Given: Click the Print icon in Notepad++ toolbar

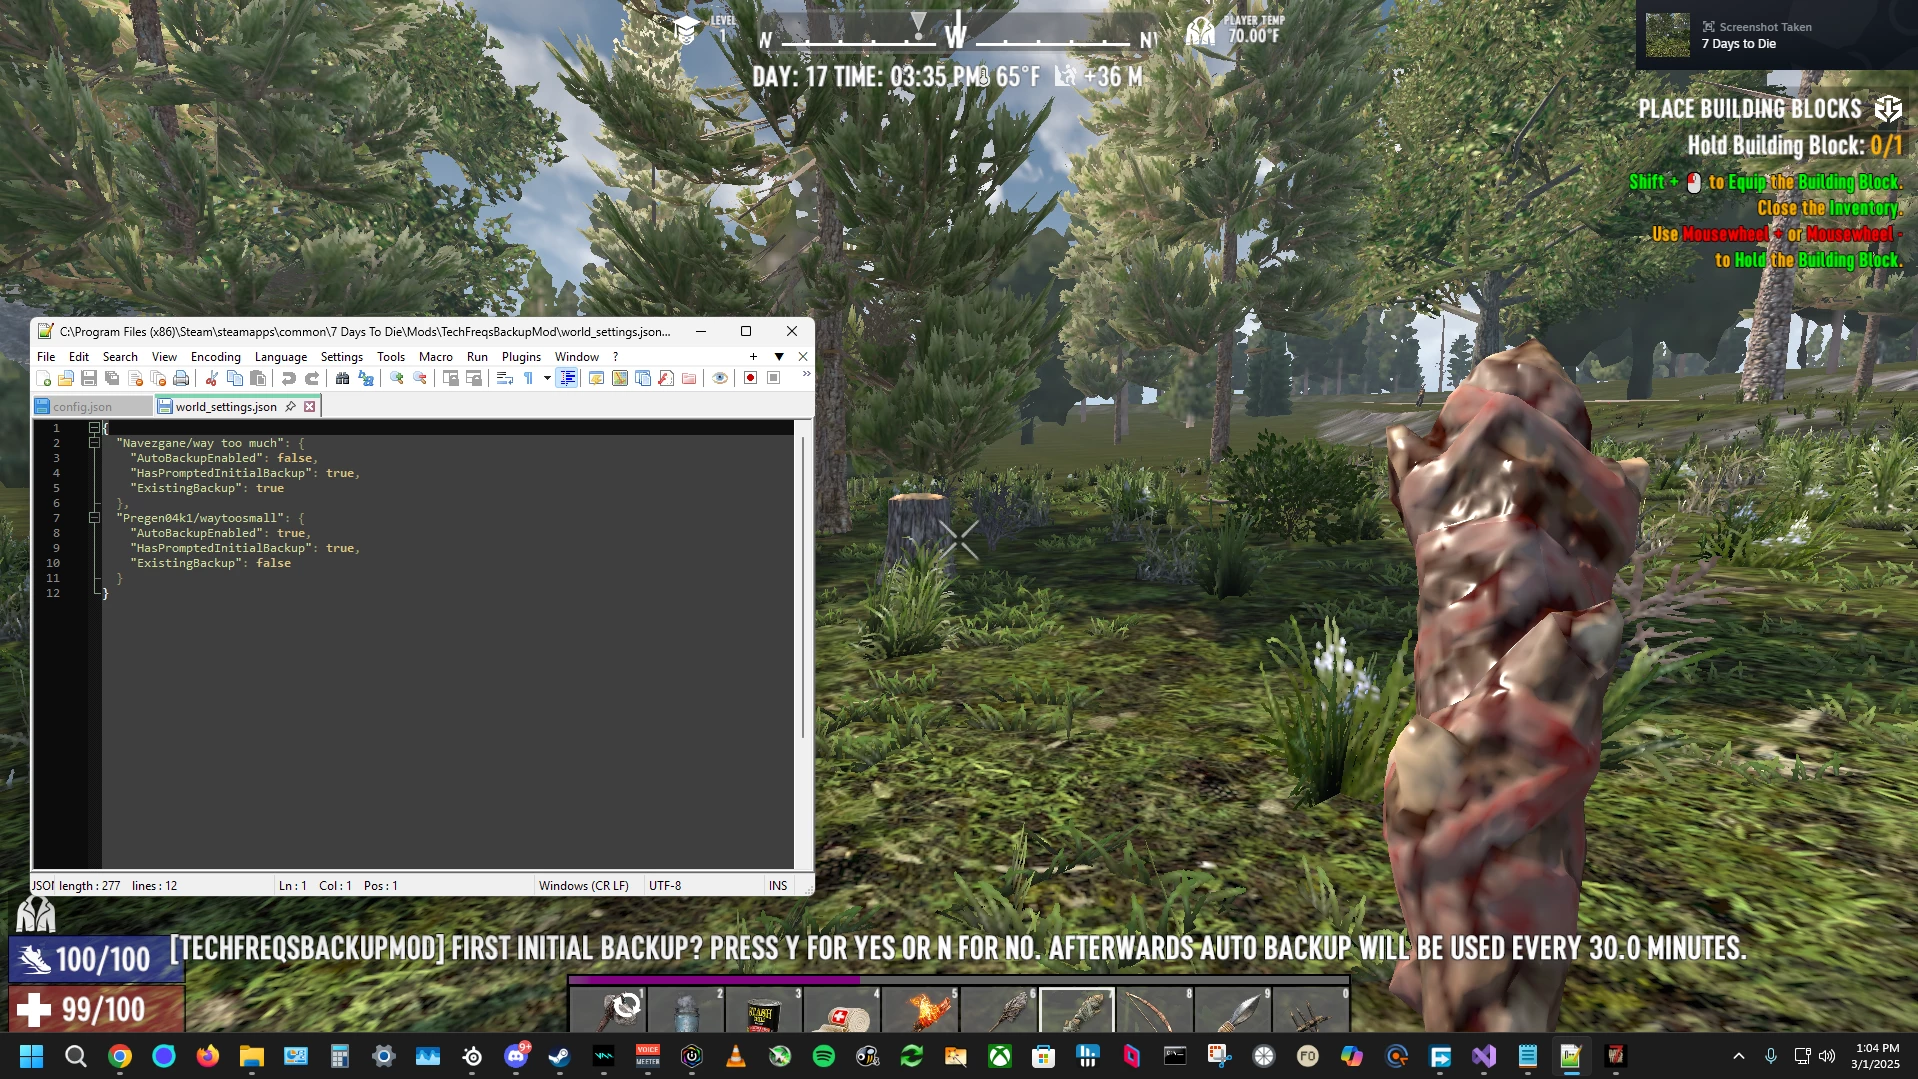Looking at the screenshot, I should click(181, 378).
